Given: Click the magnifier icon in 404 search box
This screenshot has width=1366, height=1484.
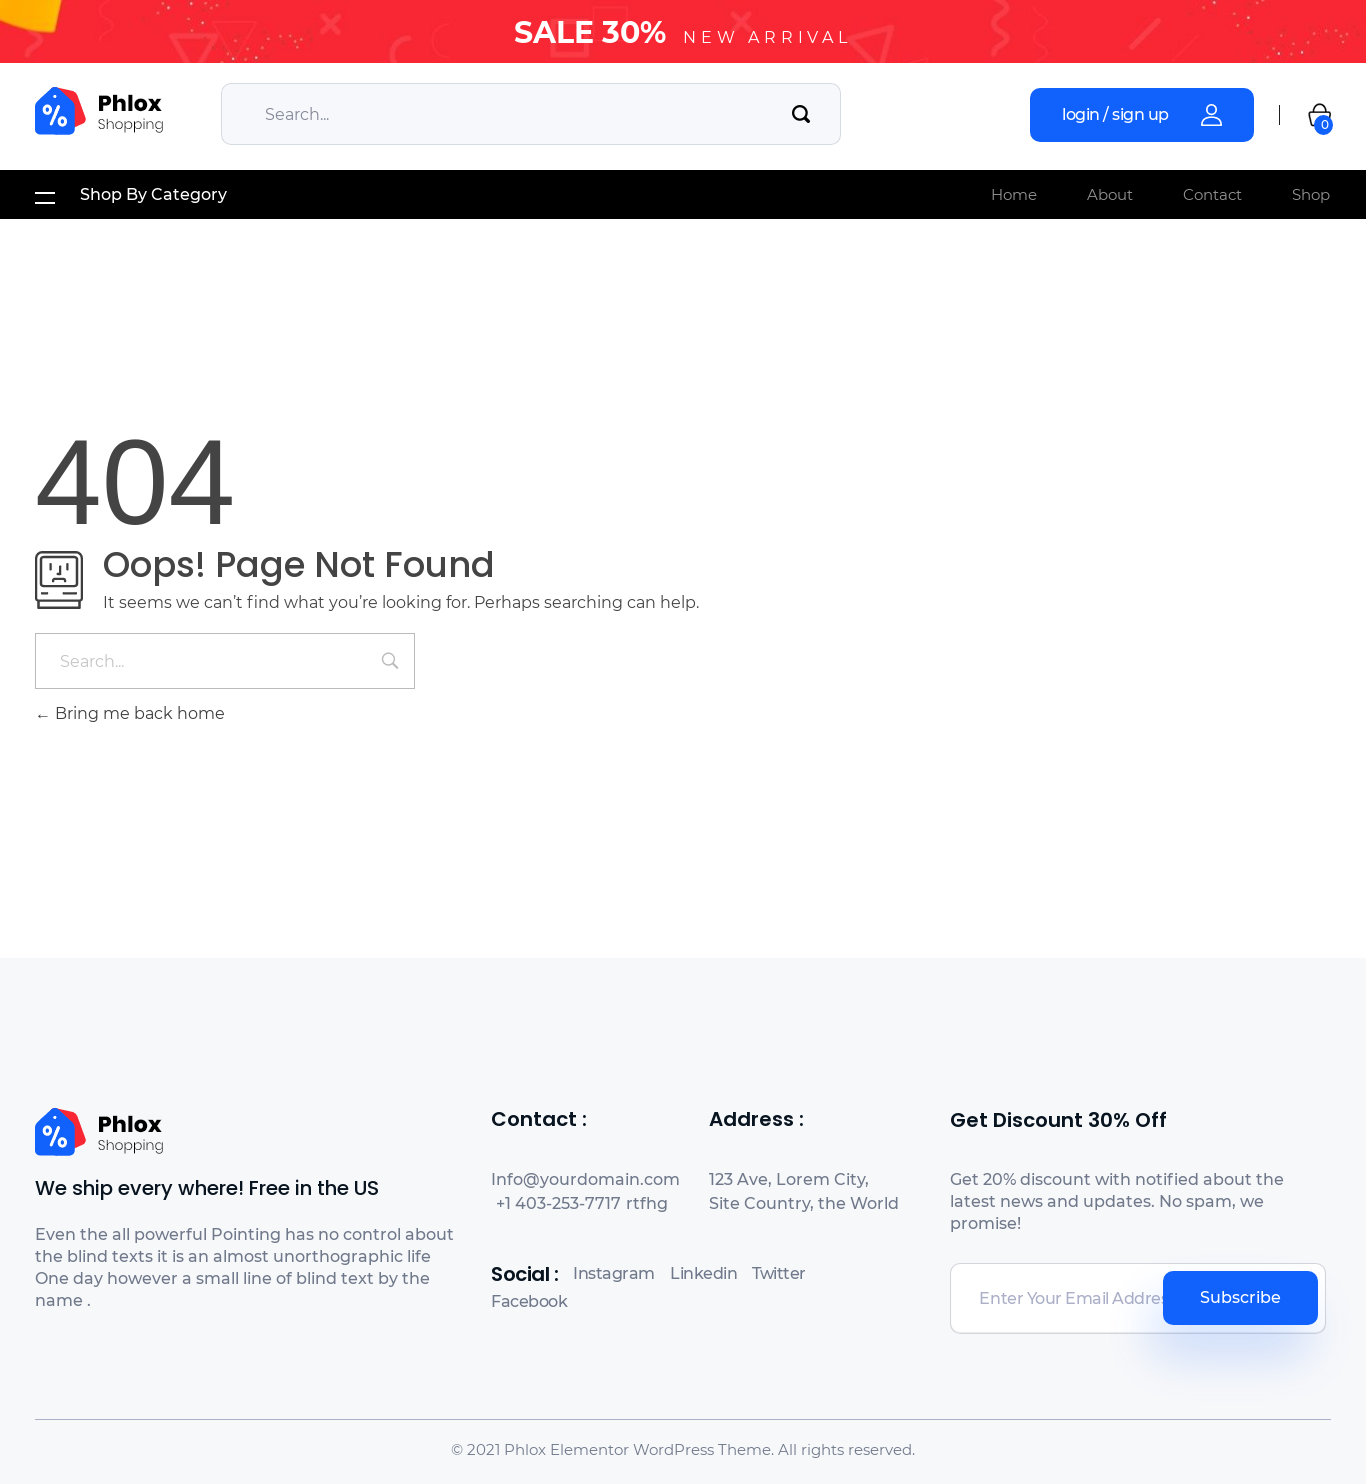Looking at the screenshot, I should [x=390, y=661].
